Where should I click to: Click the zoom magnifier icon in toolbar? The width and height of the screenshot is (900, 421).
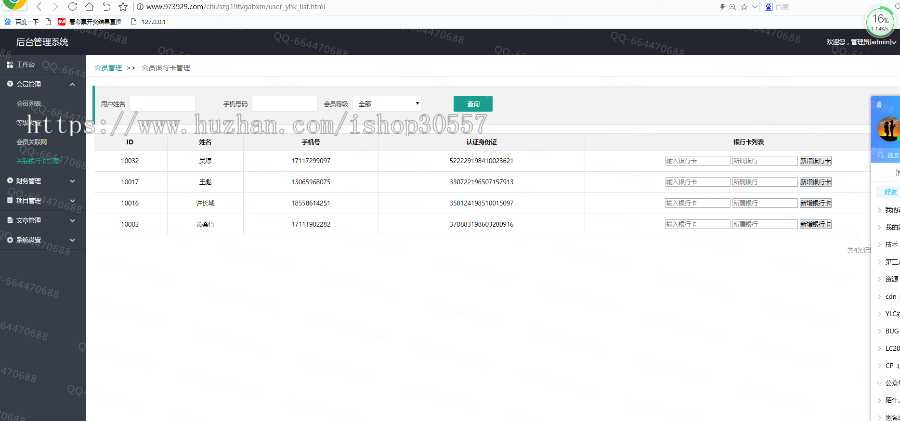coord(733,7)
